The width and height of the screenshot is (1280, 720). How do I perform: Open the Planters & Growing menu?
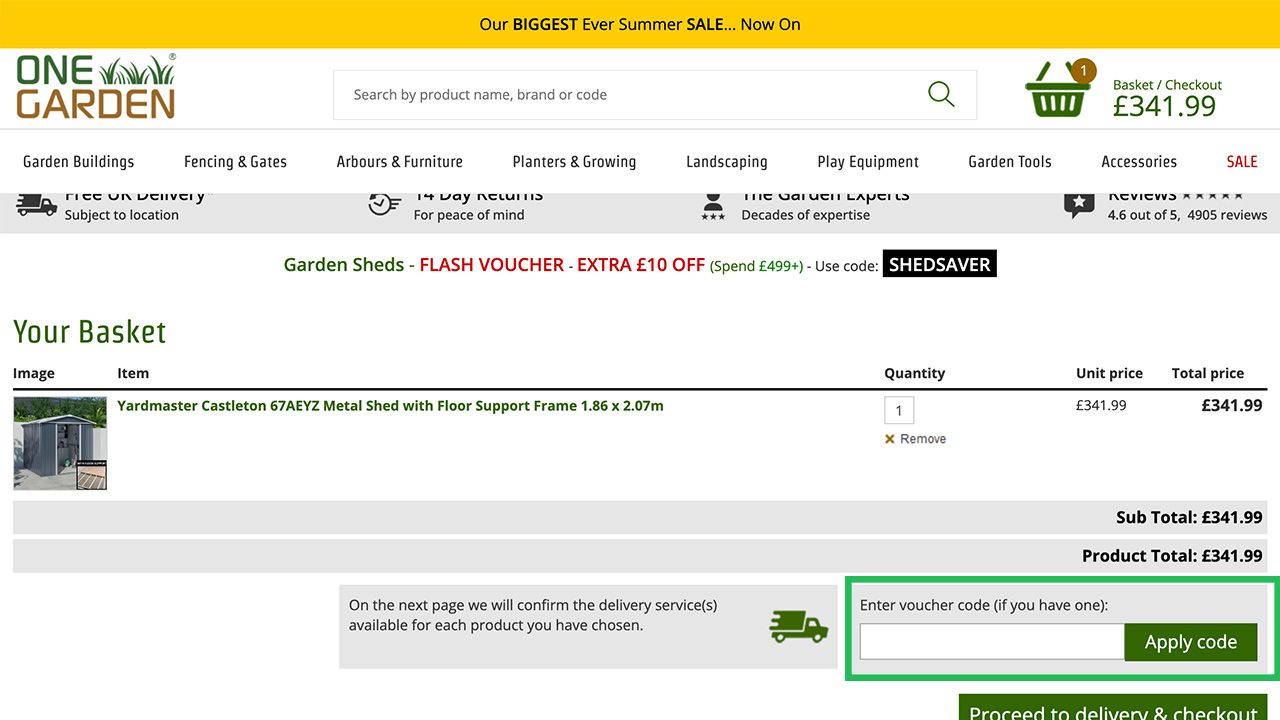[x=574, y=161]
